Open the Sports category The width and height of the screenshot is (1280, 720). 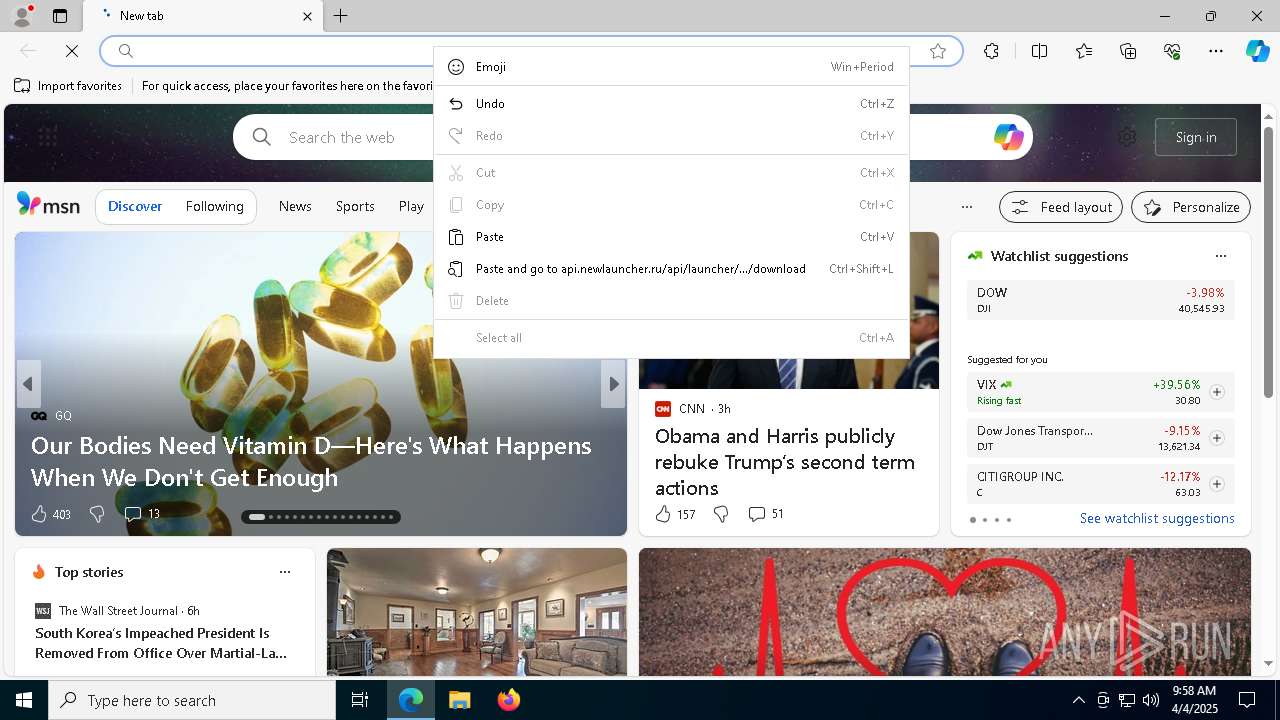[x=355, y=206]
